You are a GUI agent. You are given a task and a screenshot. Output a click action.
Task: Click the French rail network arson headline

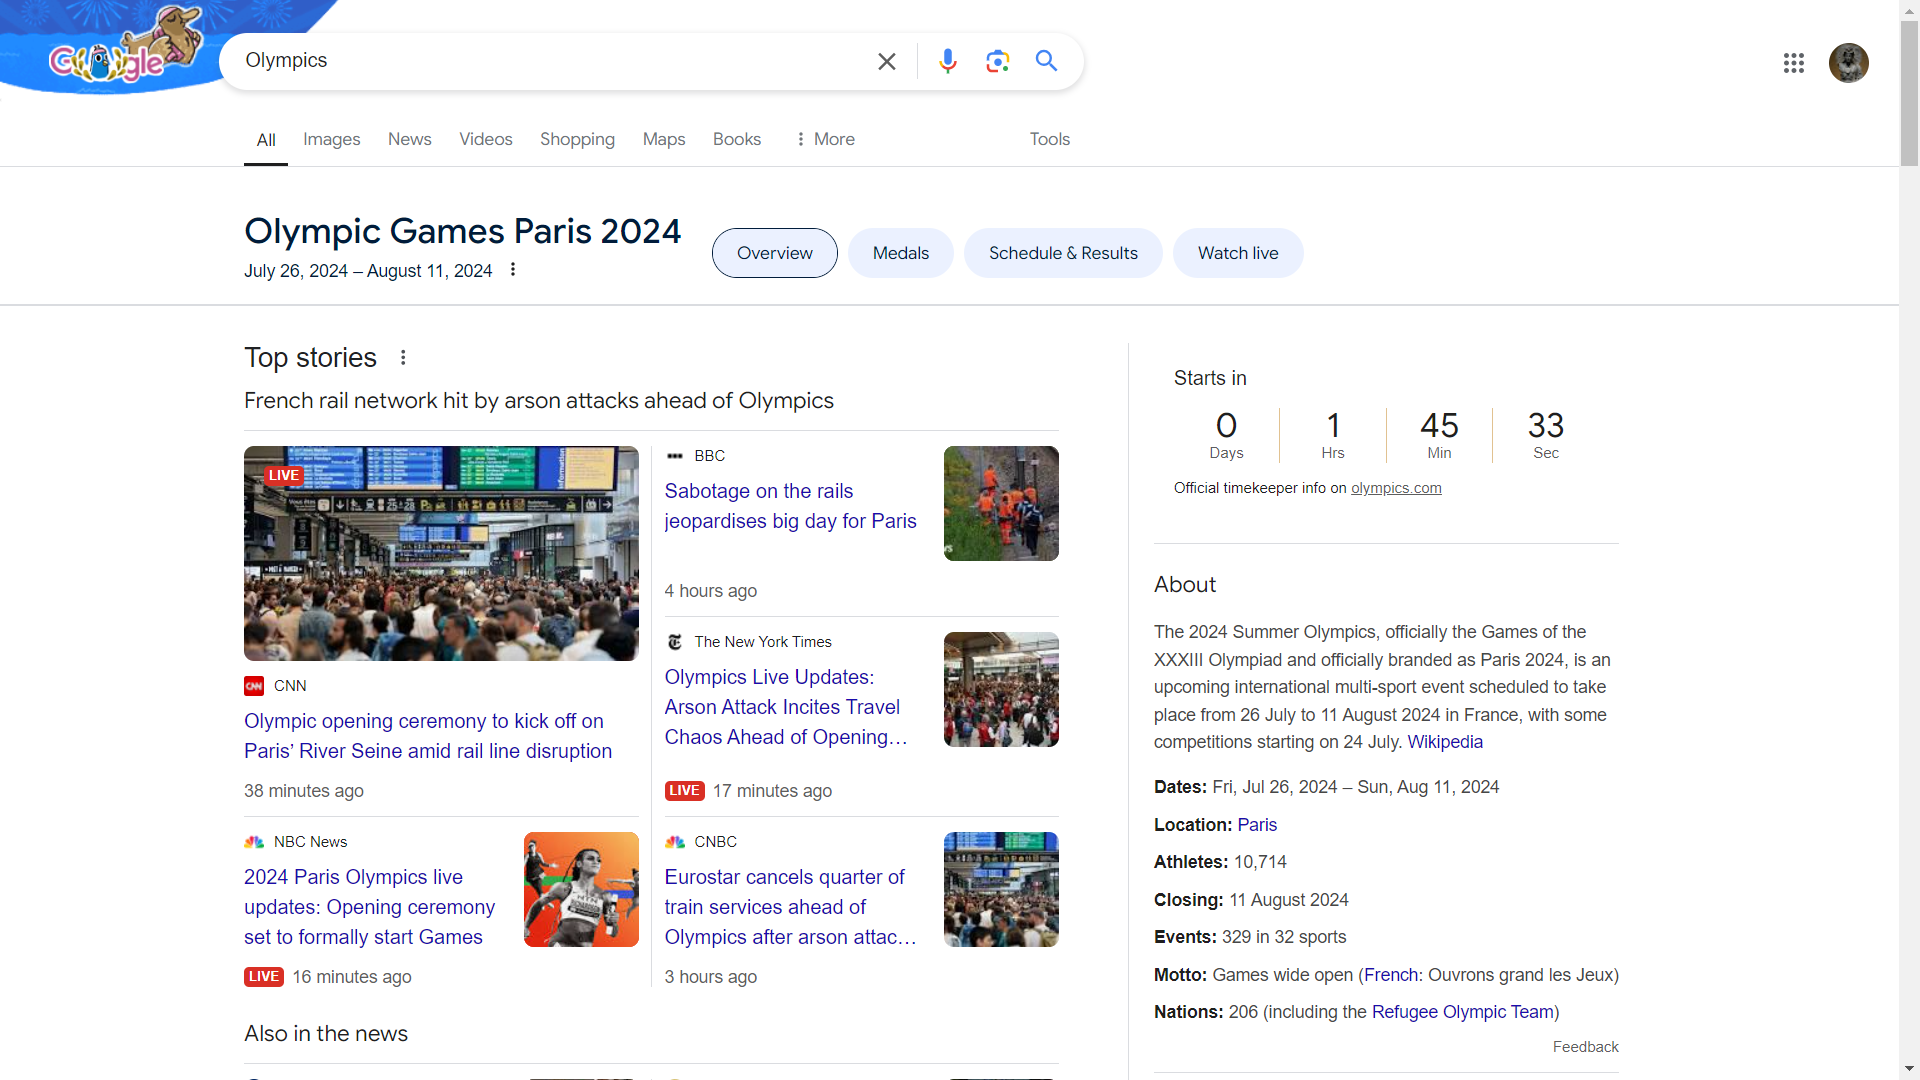(539, 401)
